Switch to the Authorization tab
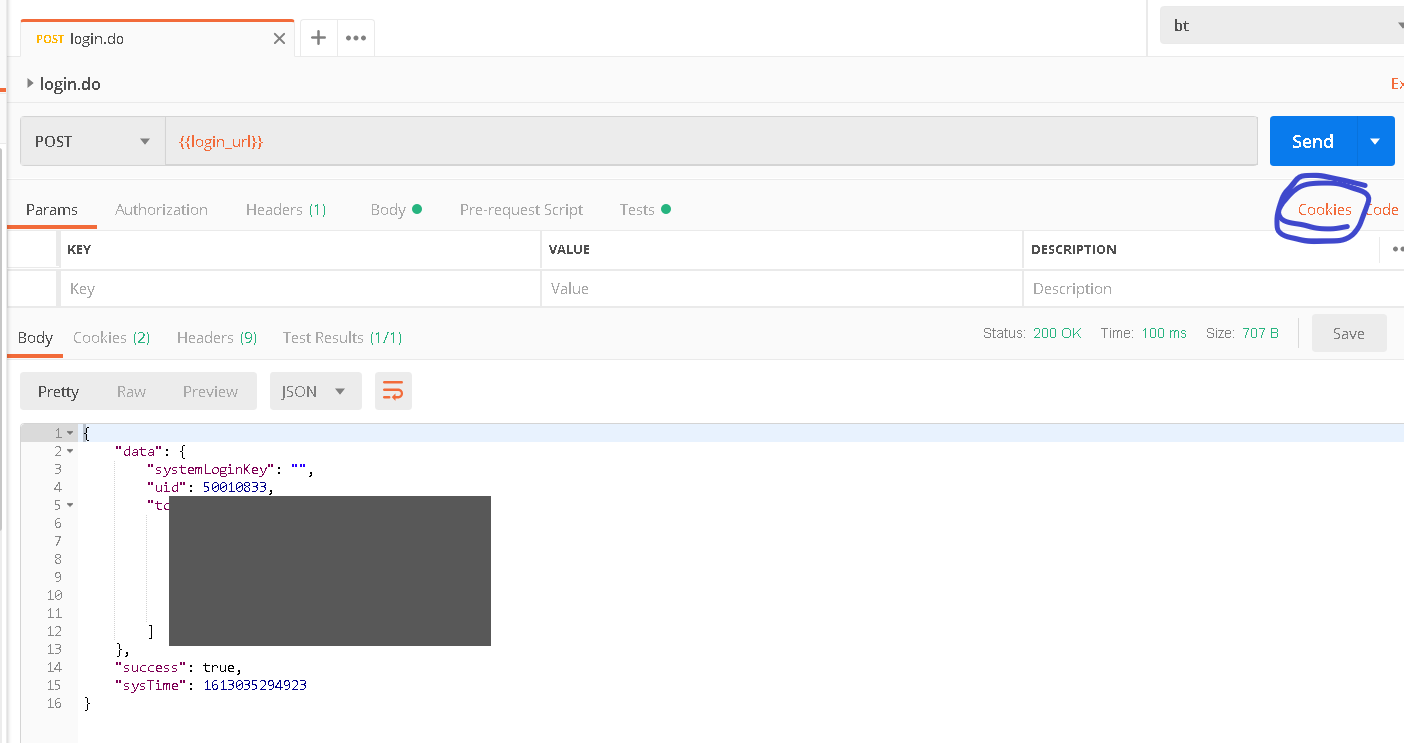The image size is (1404, 743). [160, 209]
